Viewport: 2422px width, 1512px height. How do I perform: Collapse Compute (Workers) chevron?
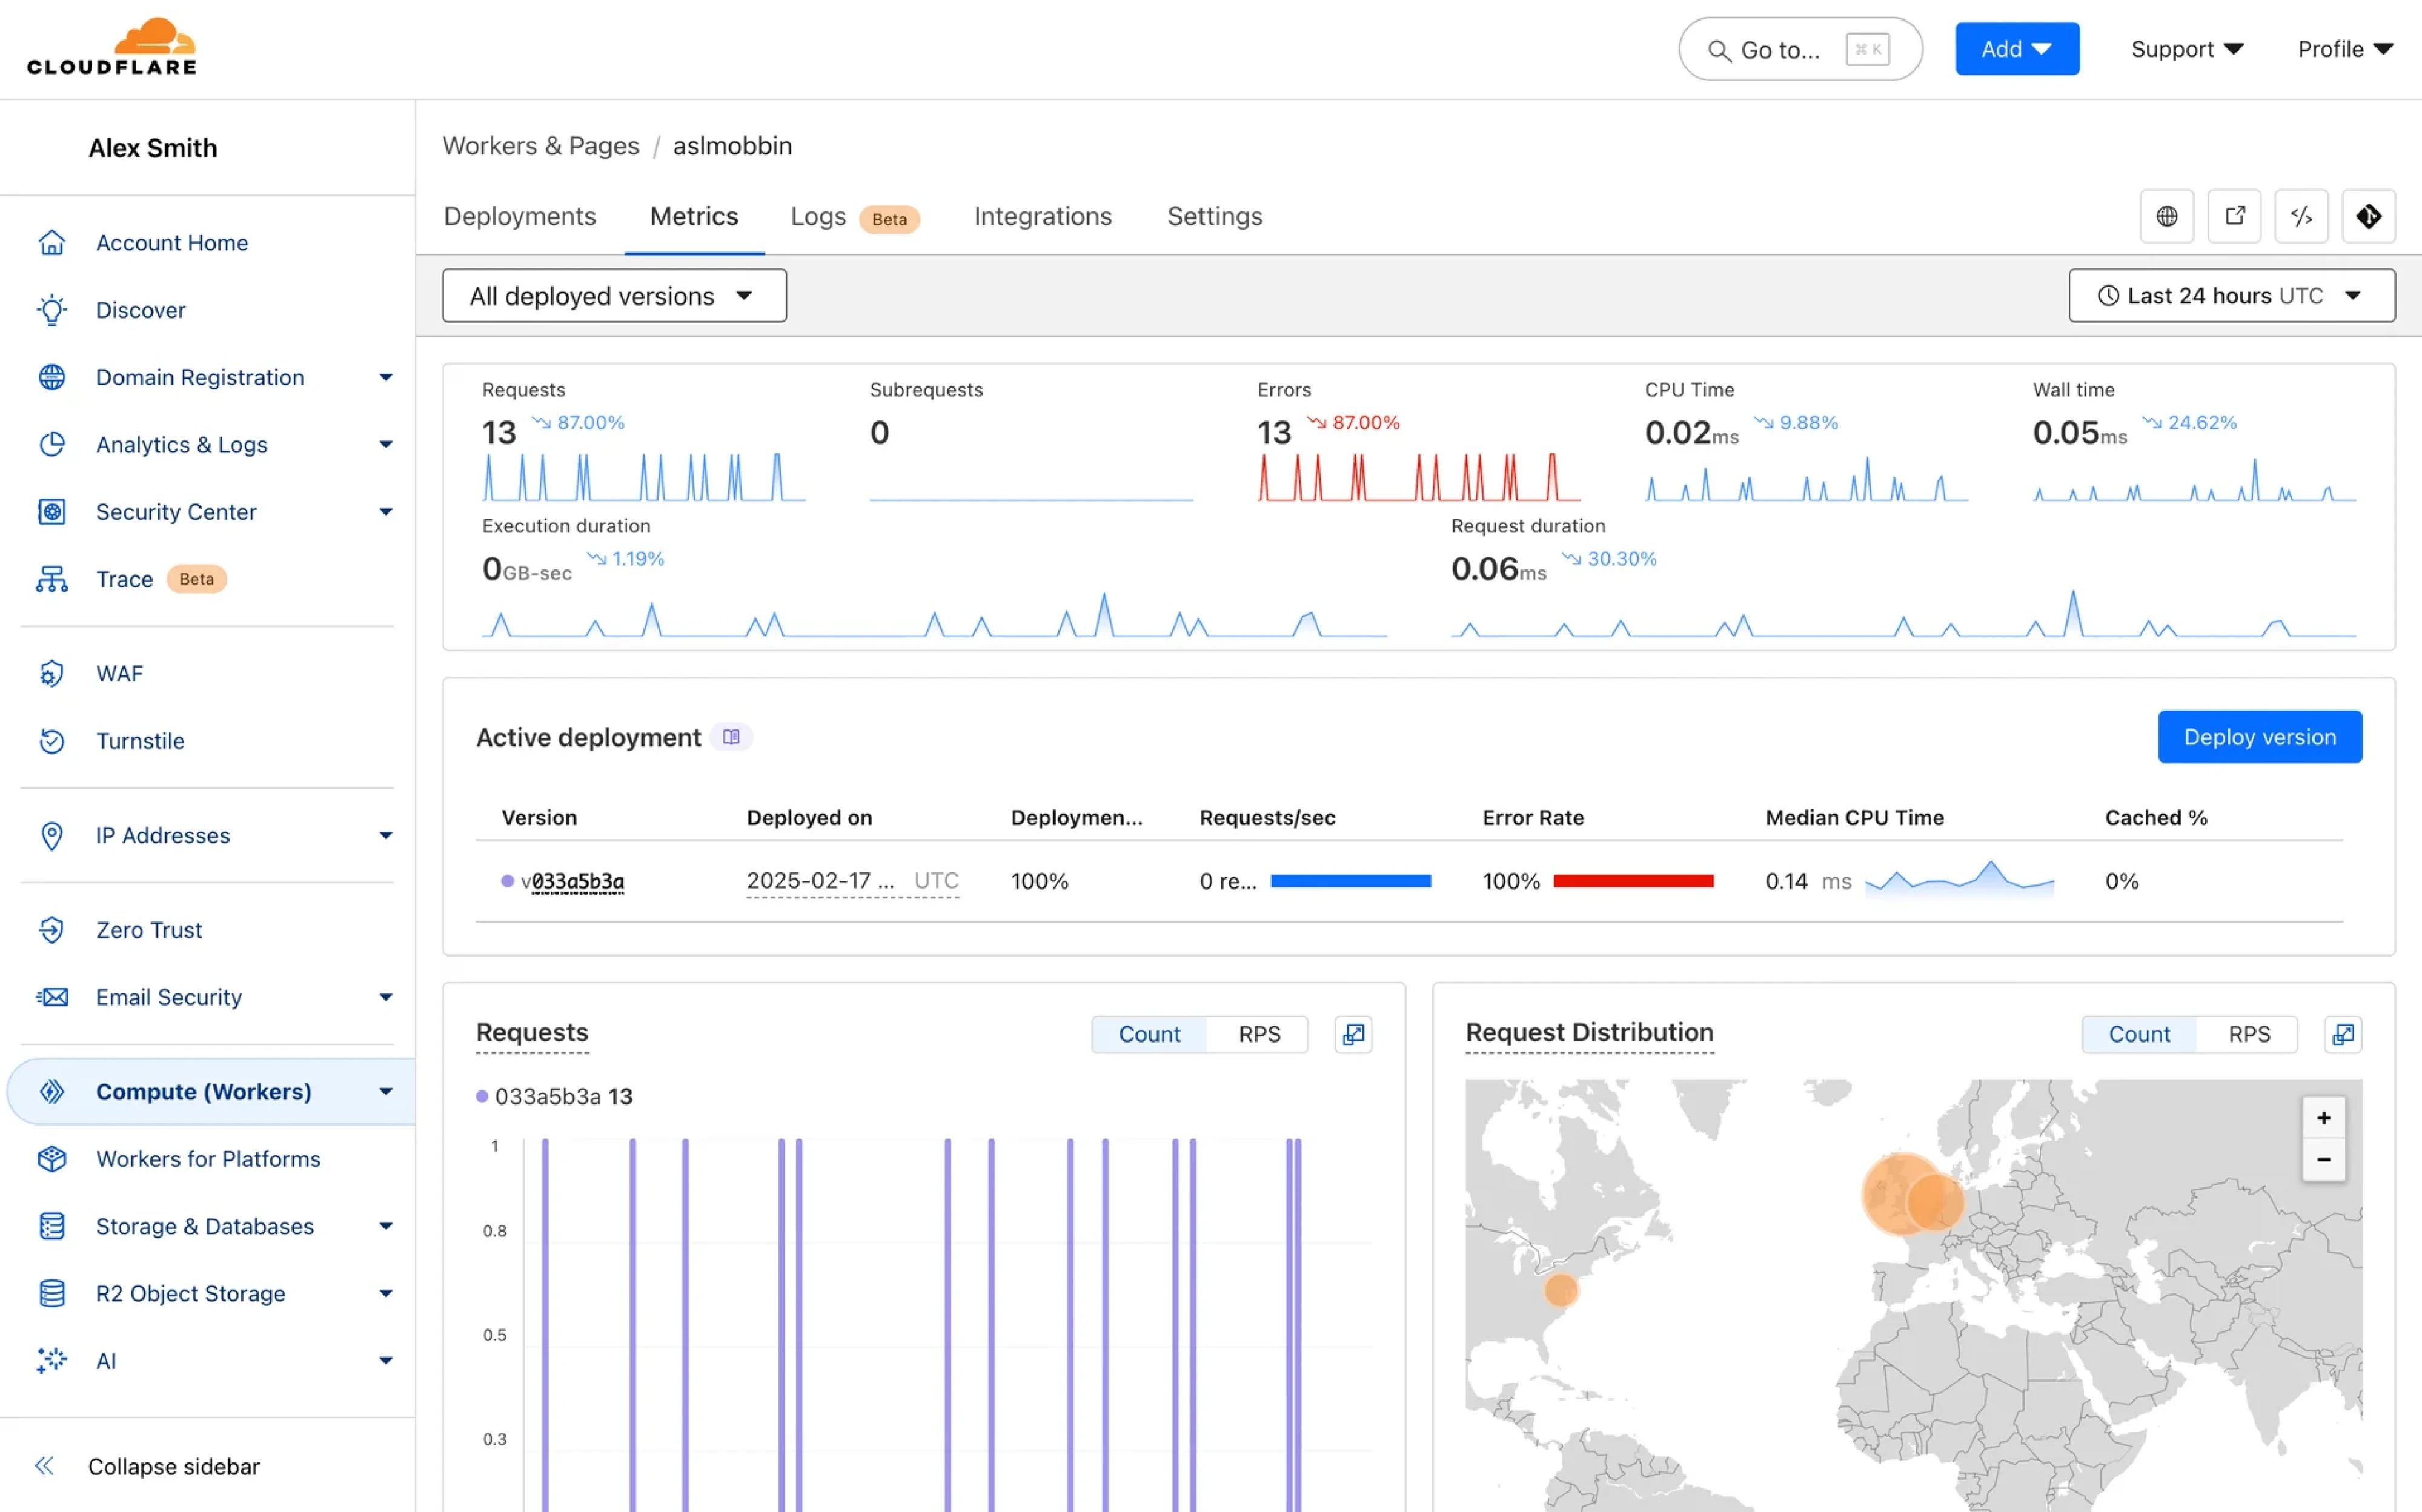click(x=386, y=1091)
